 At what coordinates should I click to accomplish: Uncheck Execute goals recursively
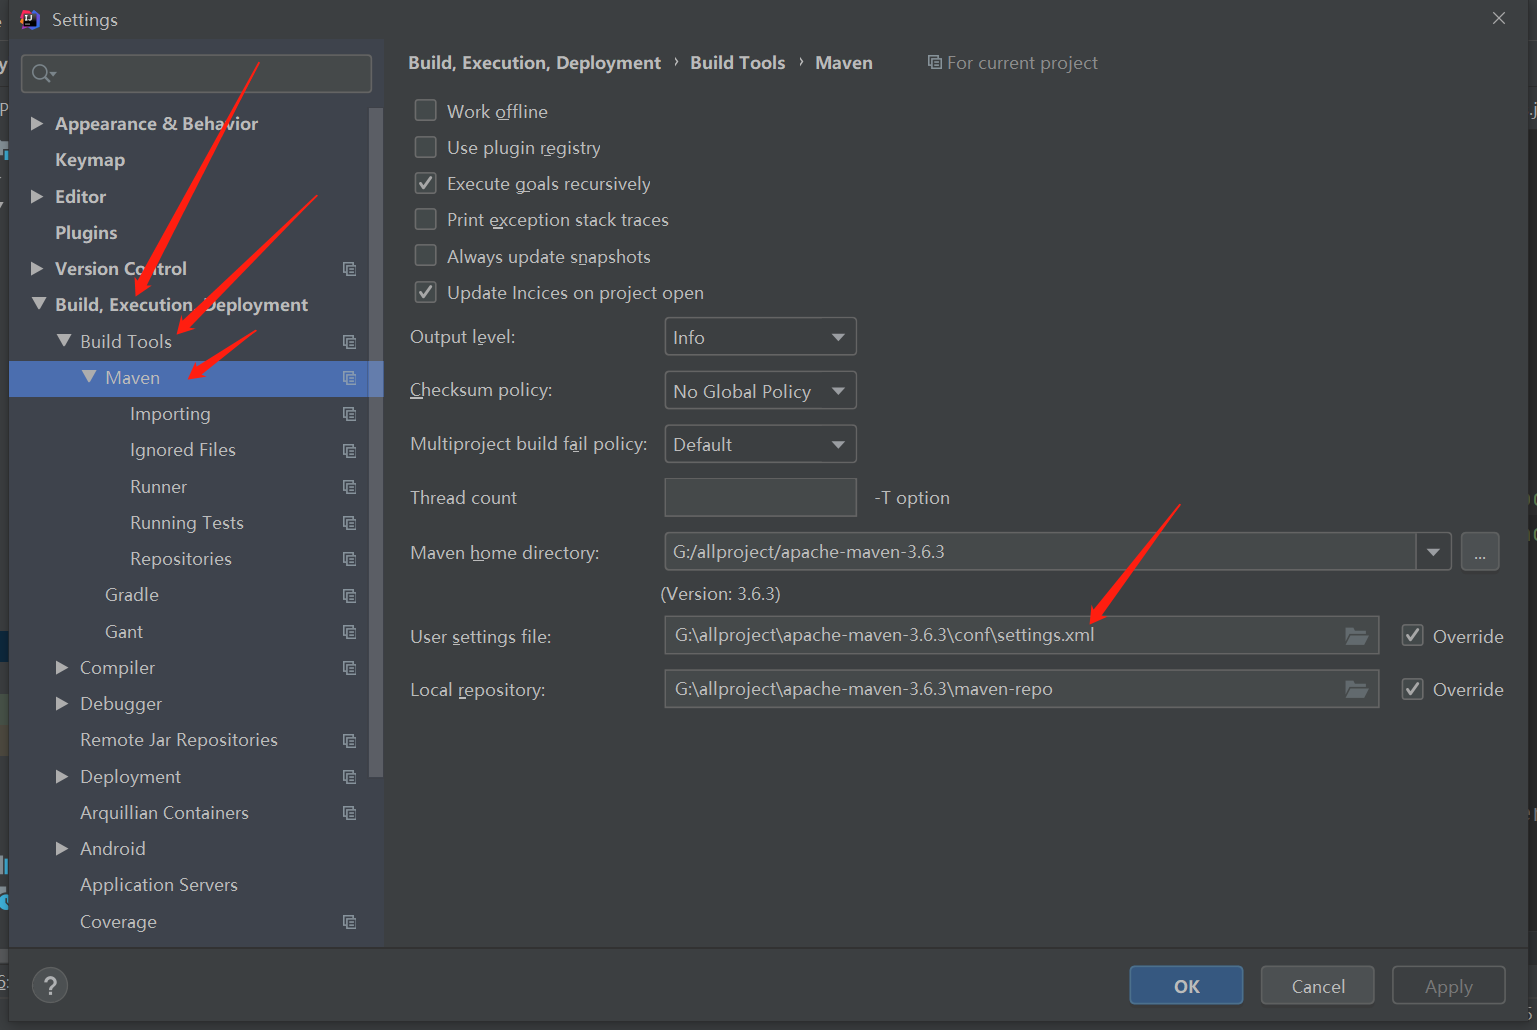coord(425,183)
